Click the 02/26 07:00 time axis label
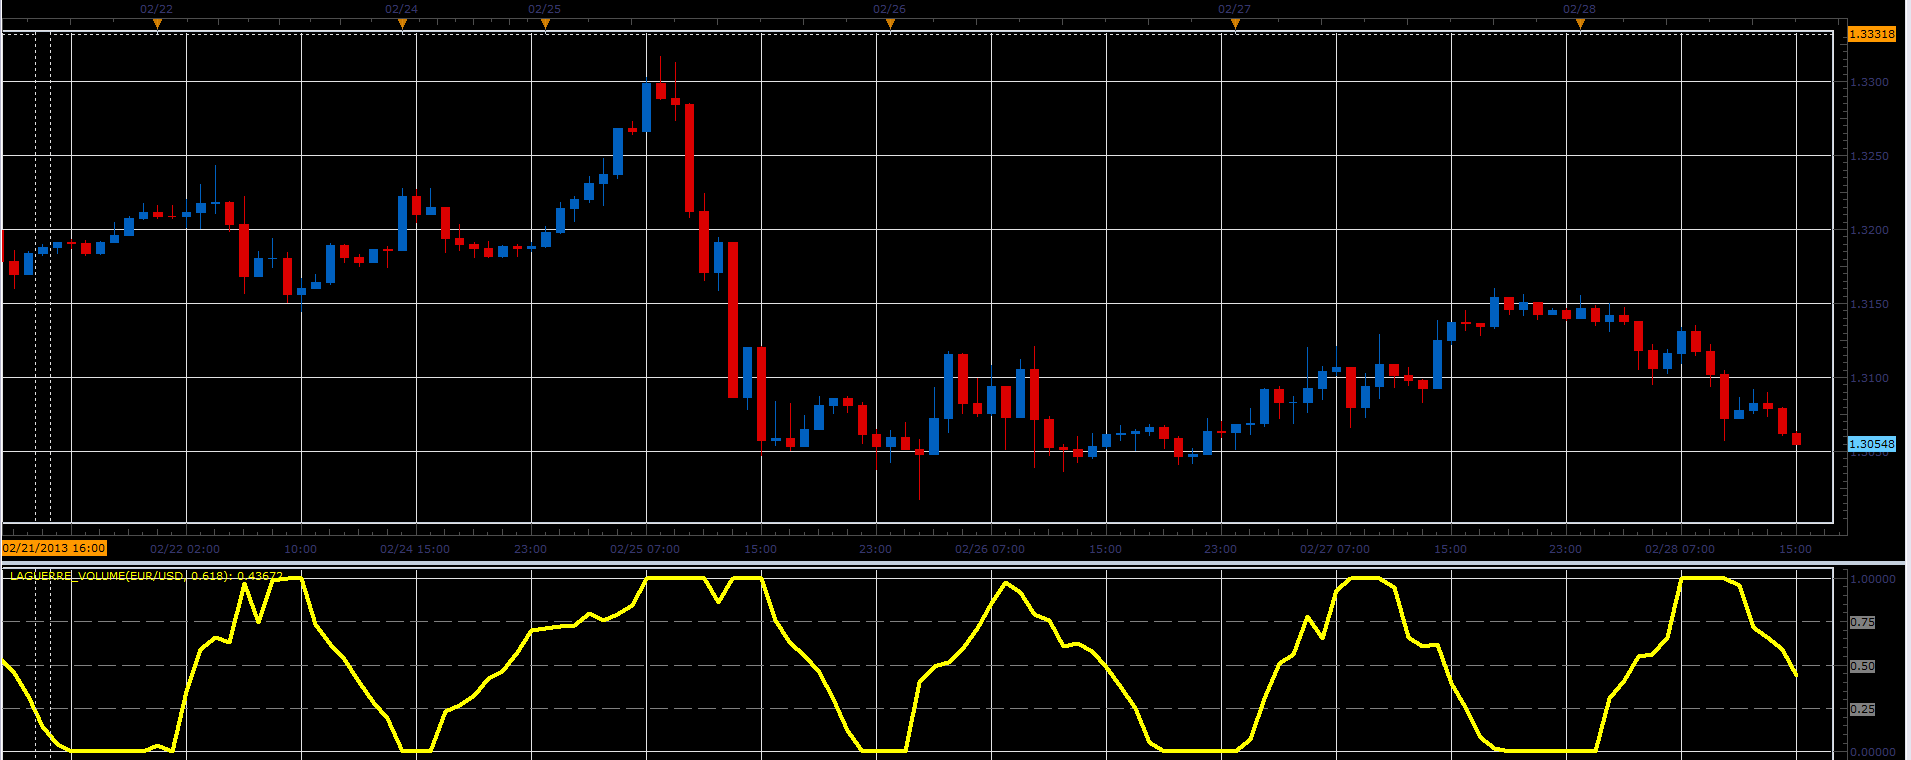 (x=990, y=549)
